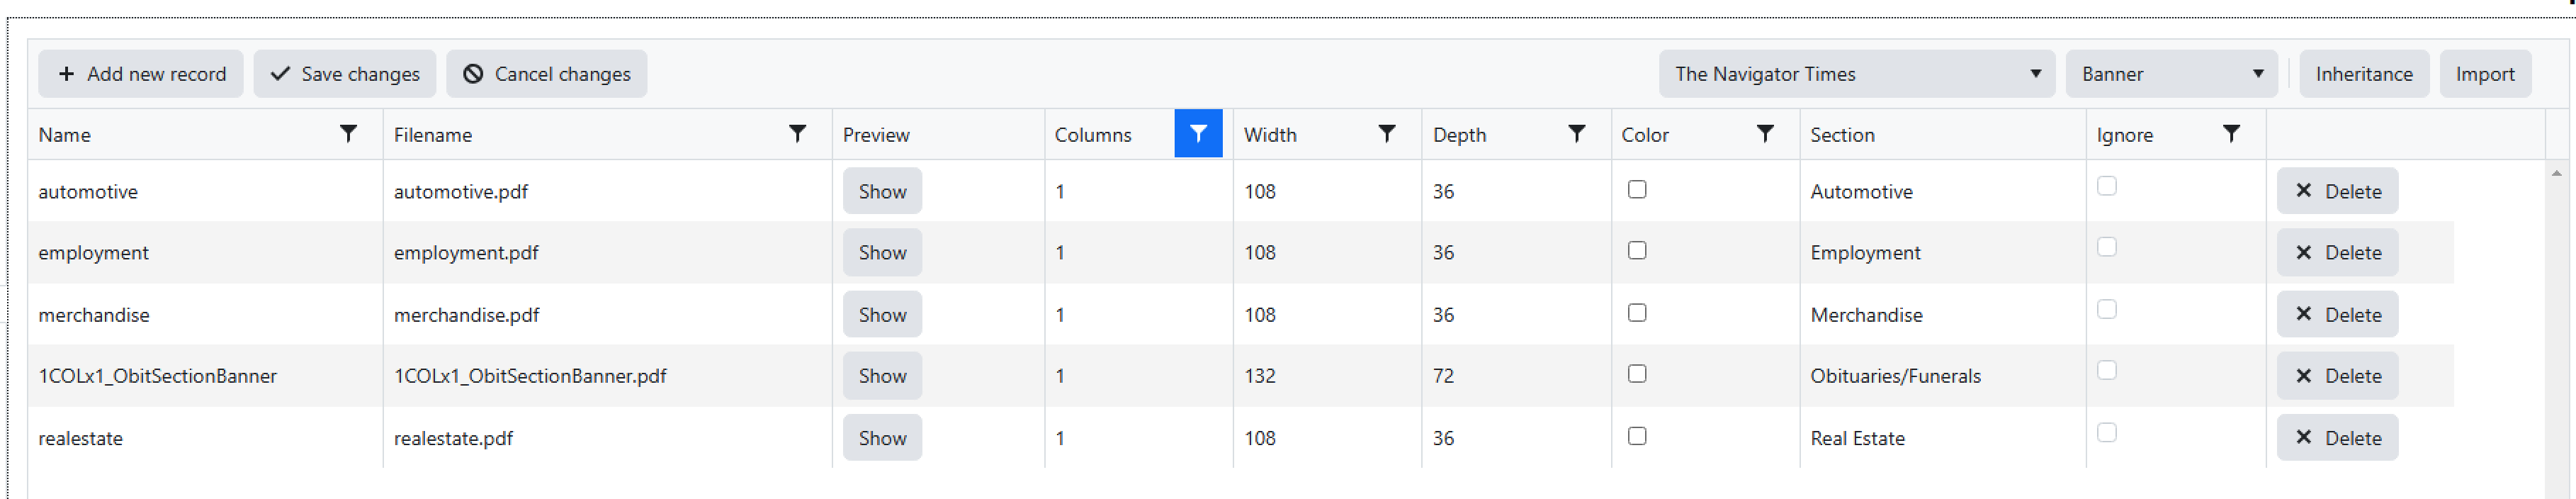Toggle Color checkbox for merchandise row
The width and height of the screenshot is (2576, 499).
[1636, 313]
